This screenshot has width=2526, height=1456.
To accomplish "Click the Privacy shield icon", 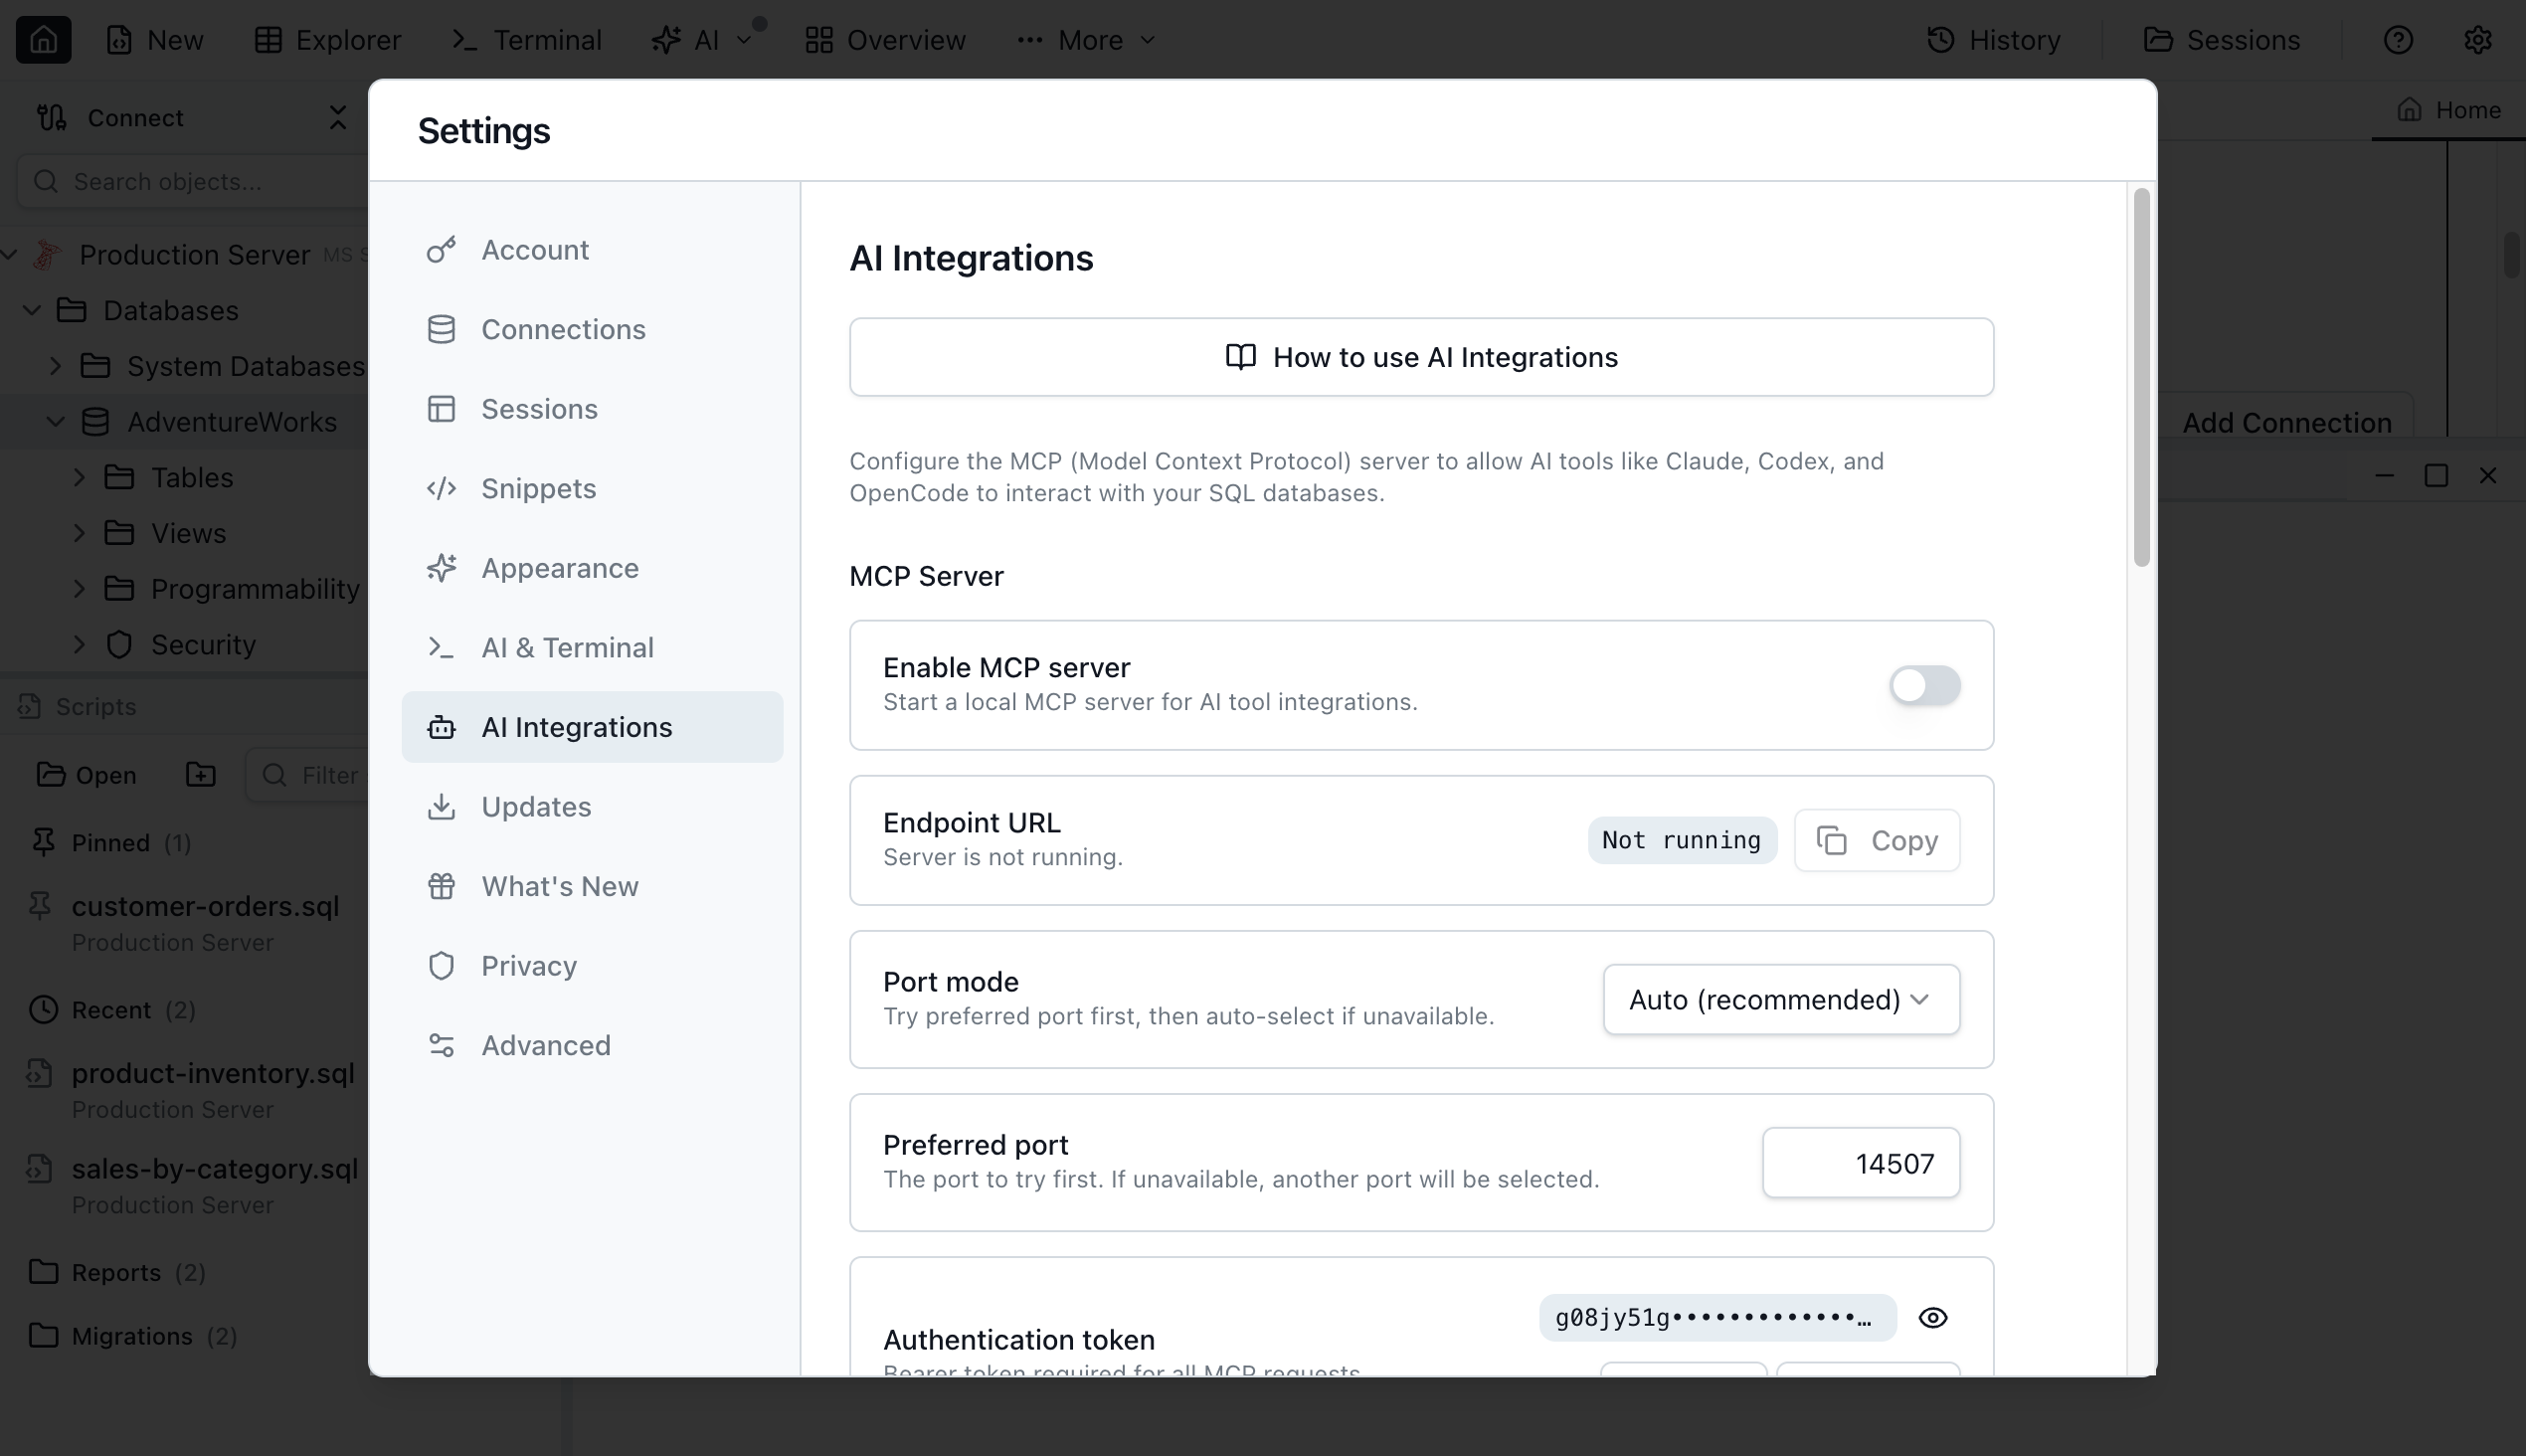I will click(x=441, y=965).
